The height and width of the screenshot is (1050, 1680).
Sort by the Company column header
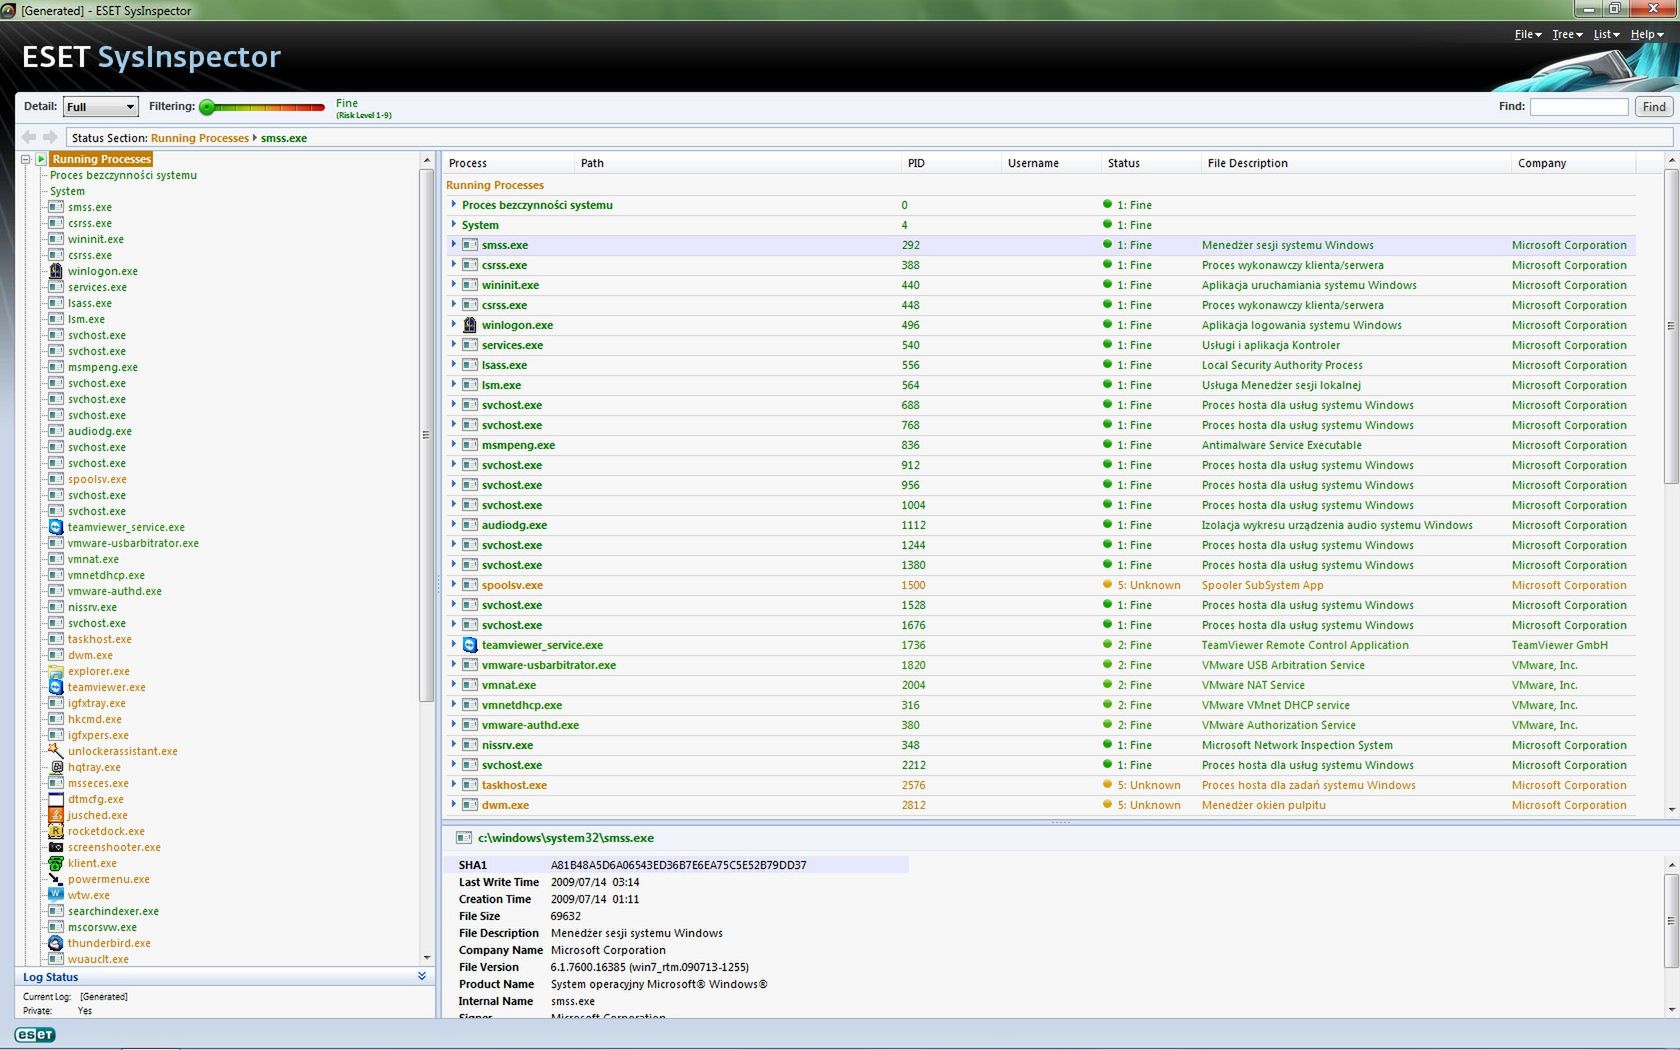coord(1573,163)
